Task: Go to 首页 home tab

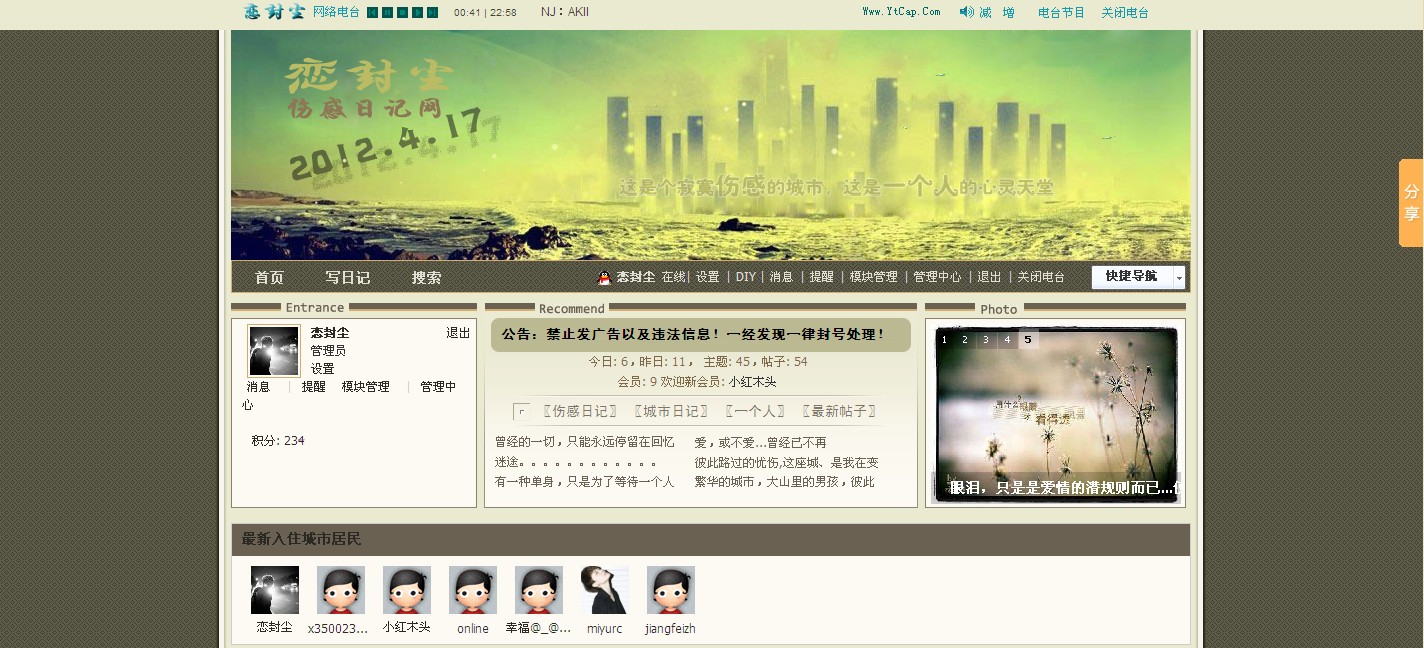Action: pyautogui.click(x=269, y=277)
